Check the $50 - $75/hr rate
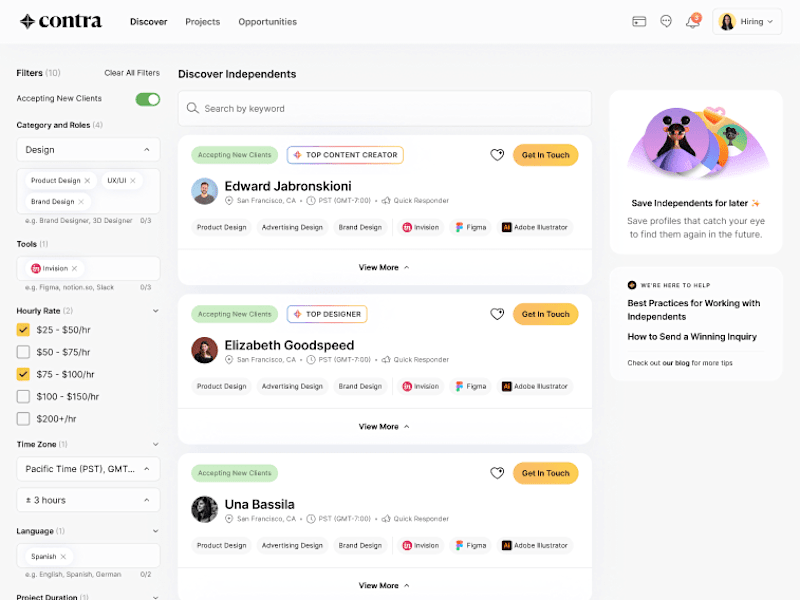The width and height of the screenshot is (800, 600). [23, 352]
